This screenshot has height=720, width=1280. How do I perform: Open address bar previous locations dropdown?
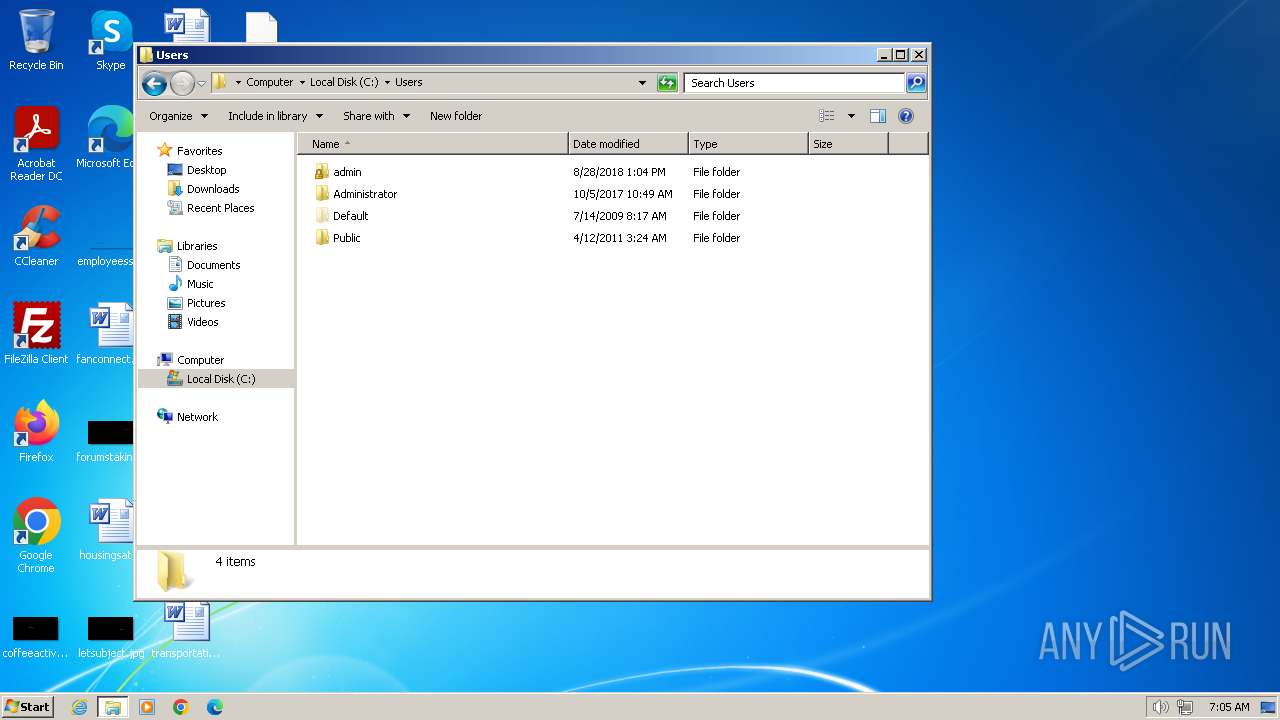click(x=642, y=83)
